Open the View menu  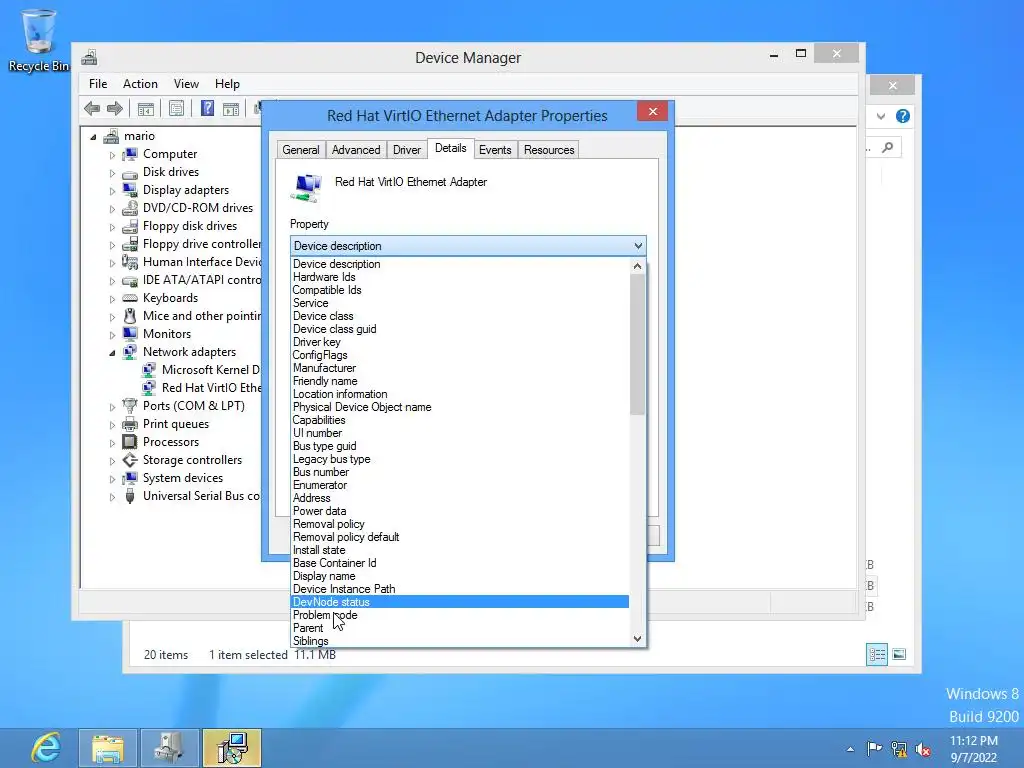tap(186, 84)
